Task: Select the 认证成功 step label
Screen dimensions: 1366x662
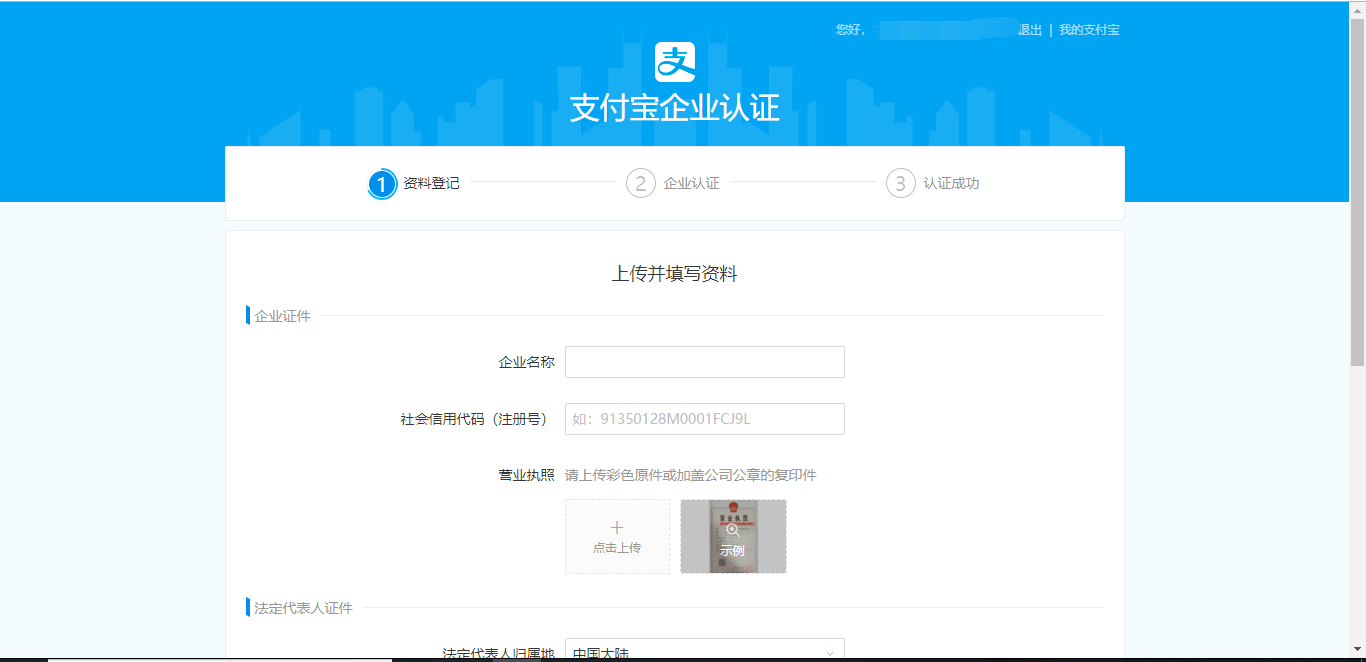Action: pos(951,184)
